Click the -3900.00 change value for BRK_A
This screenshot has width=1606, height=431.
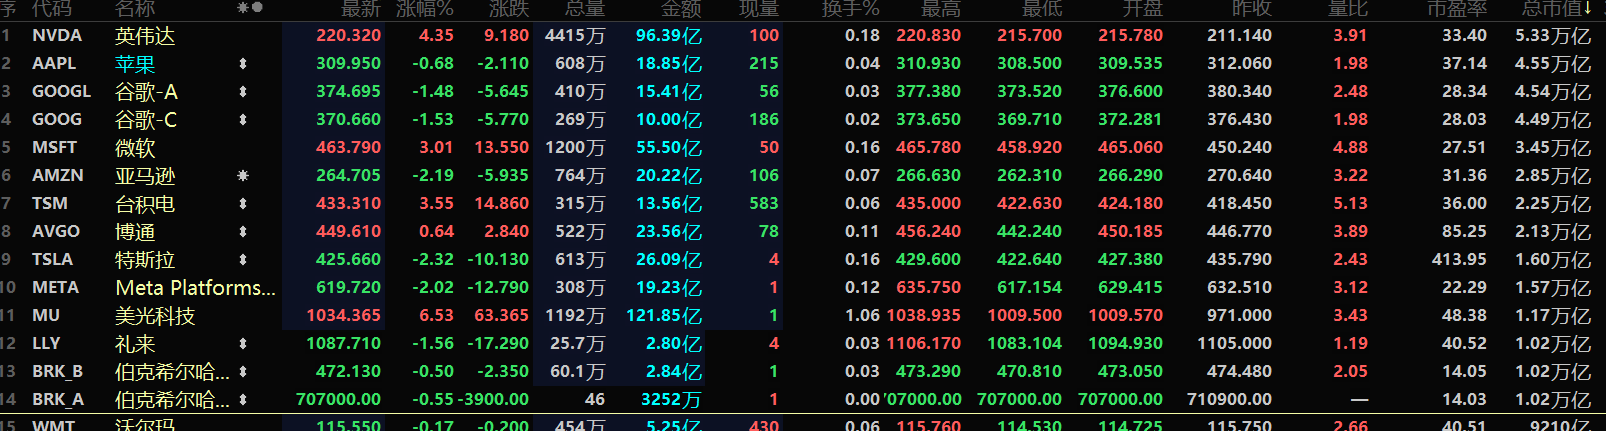tap(494, 400)
